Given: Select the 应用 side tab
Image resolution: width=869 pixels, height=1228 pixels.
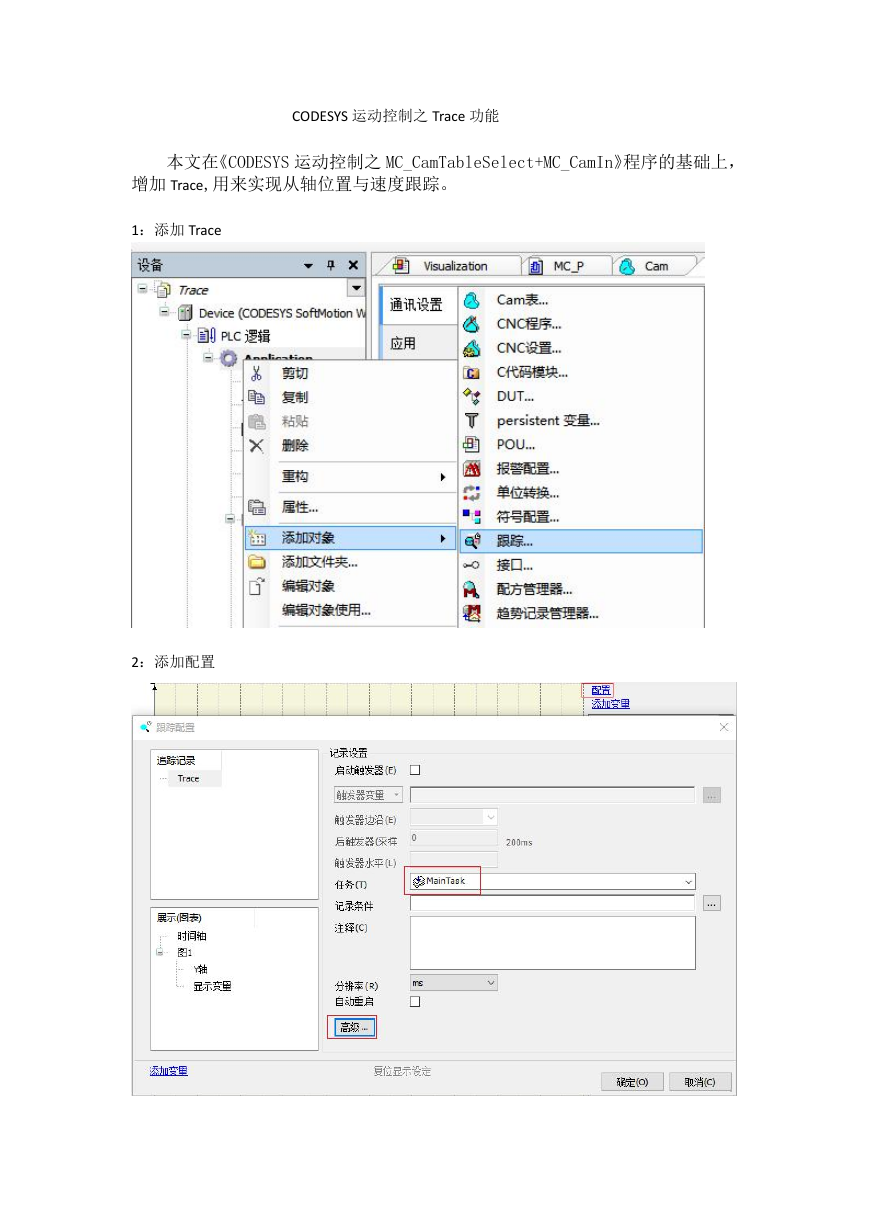Looking at the screenshot, I should 416,343.
